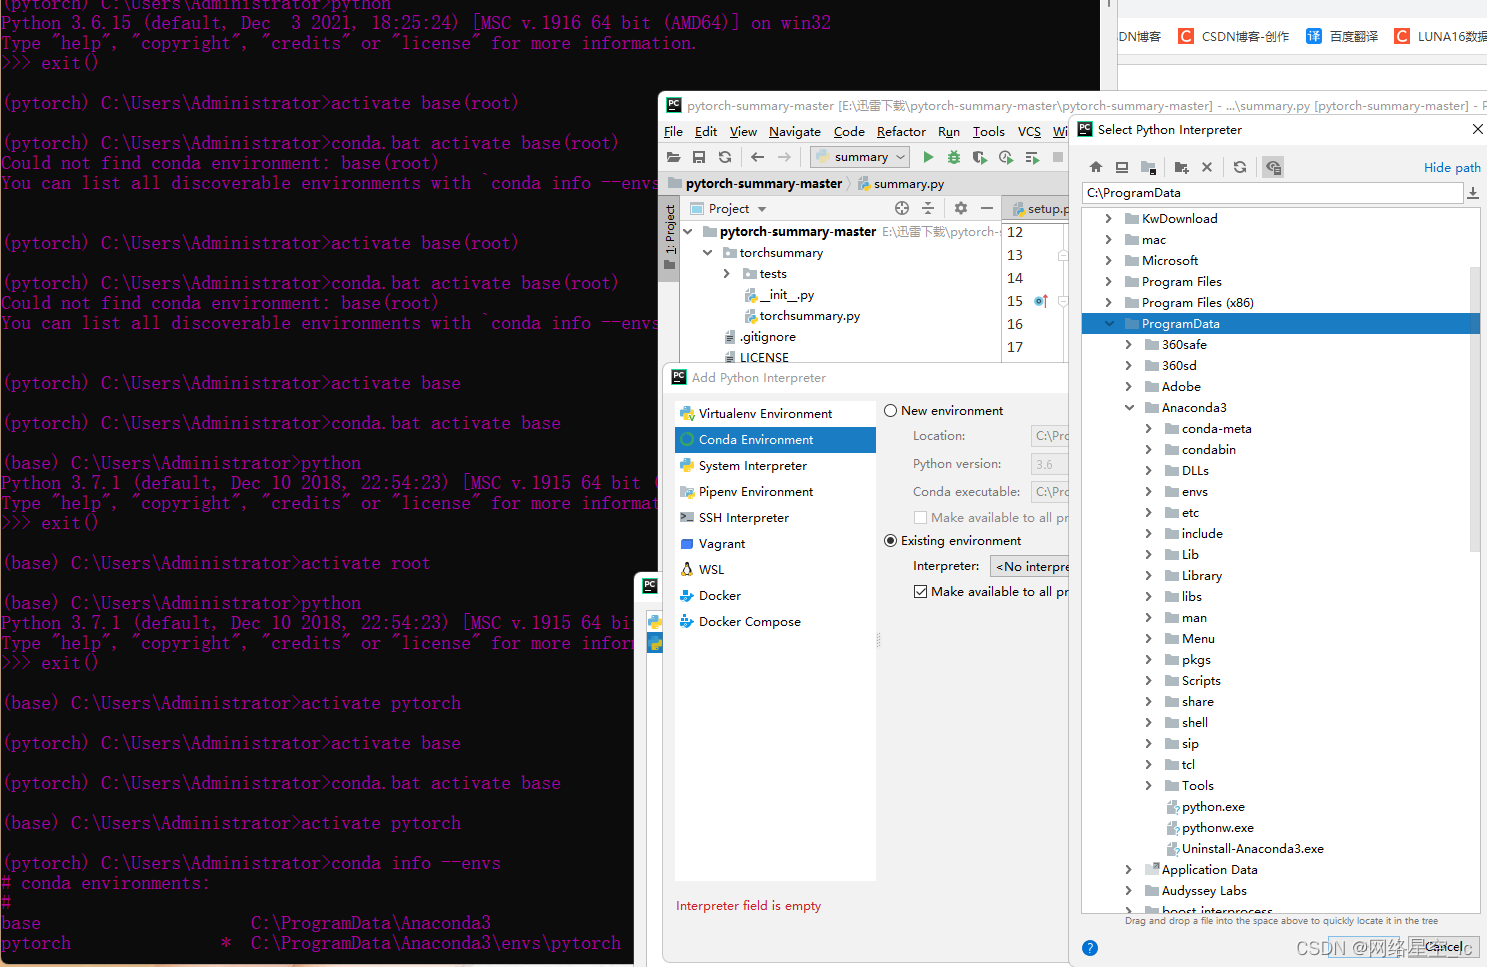
Task: Expand the tests folder in Project tree
Action: pyautogui.click(x=727, y=274)
